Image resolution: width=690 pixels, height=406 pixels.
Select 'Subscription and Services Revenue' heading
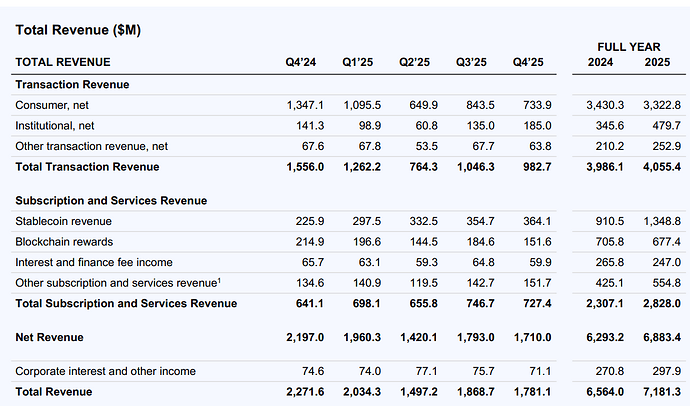pos(111,201)
